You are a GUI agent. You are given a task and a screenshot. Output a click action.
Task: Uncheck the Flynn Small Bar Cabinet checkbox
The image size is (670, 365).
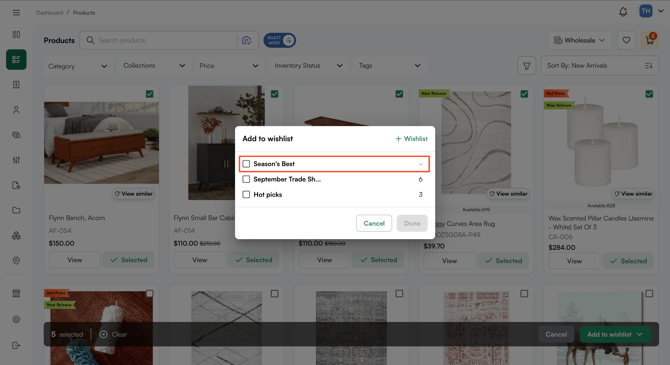(x=274, y=94)
